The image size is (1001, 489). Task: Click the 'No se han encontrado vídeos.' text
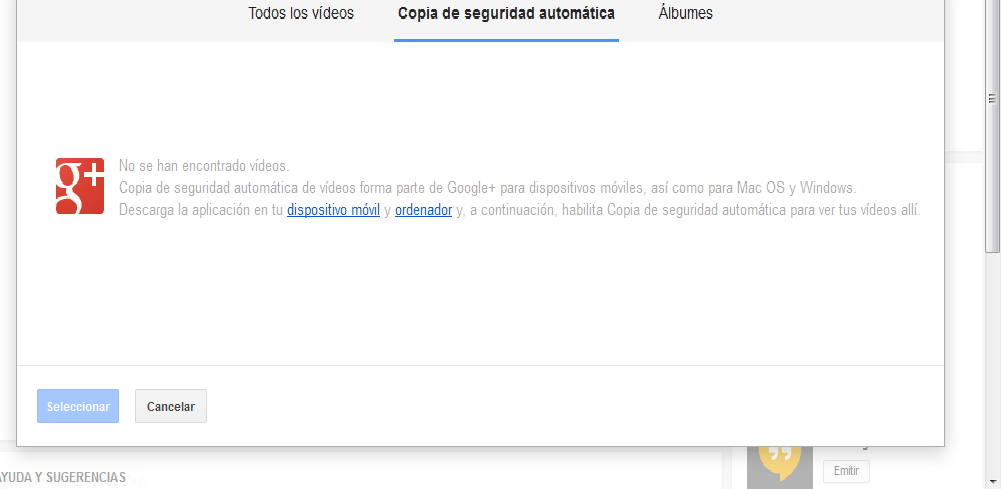204,166
